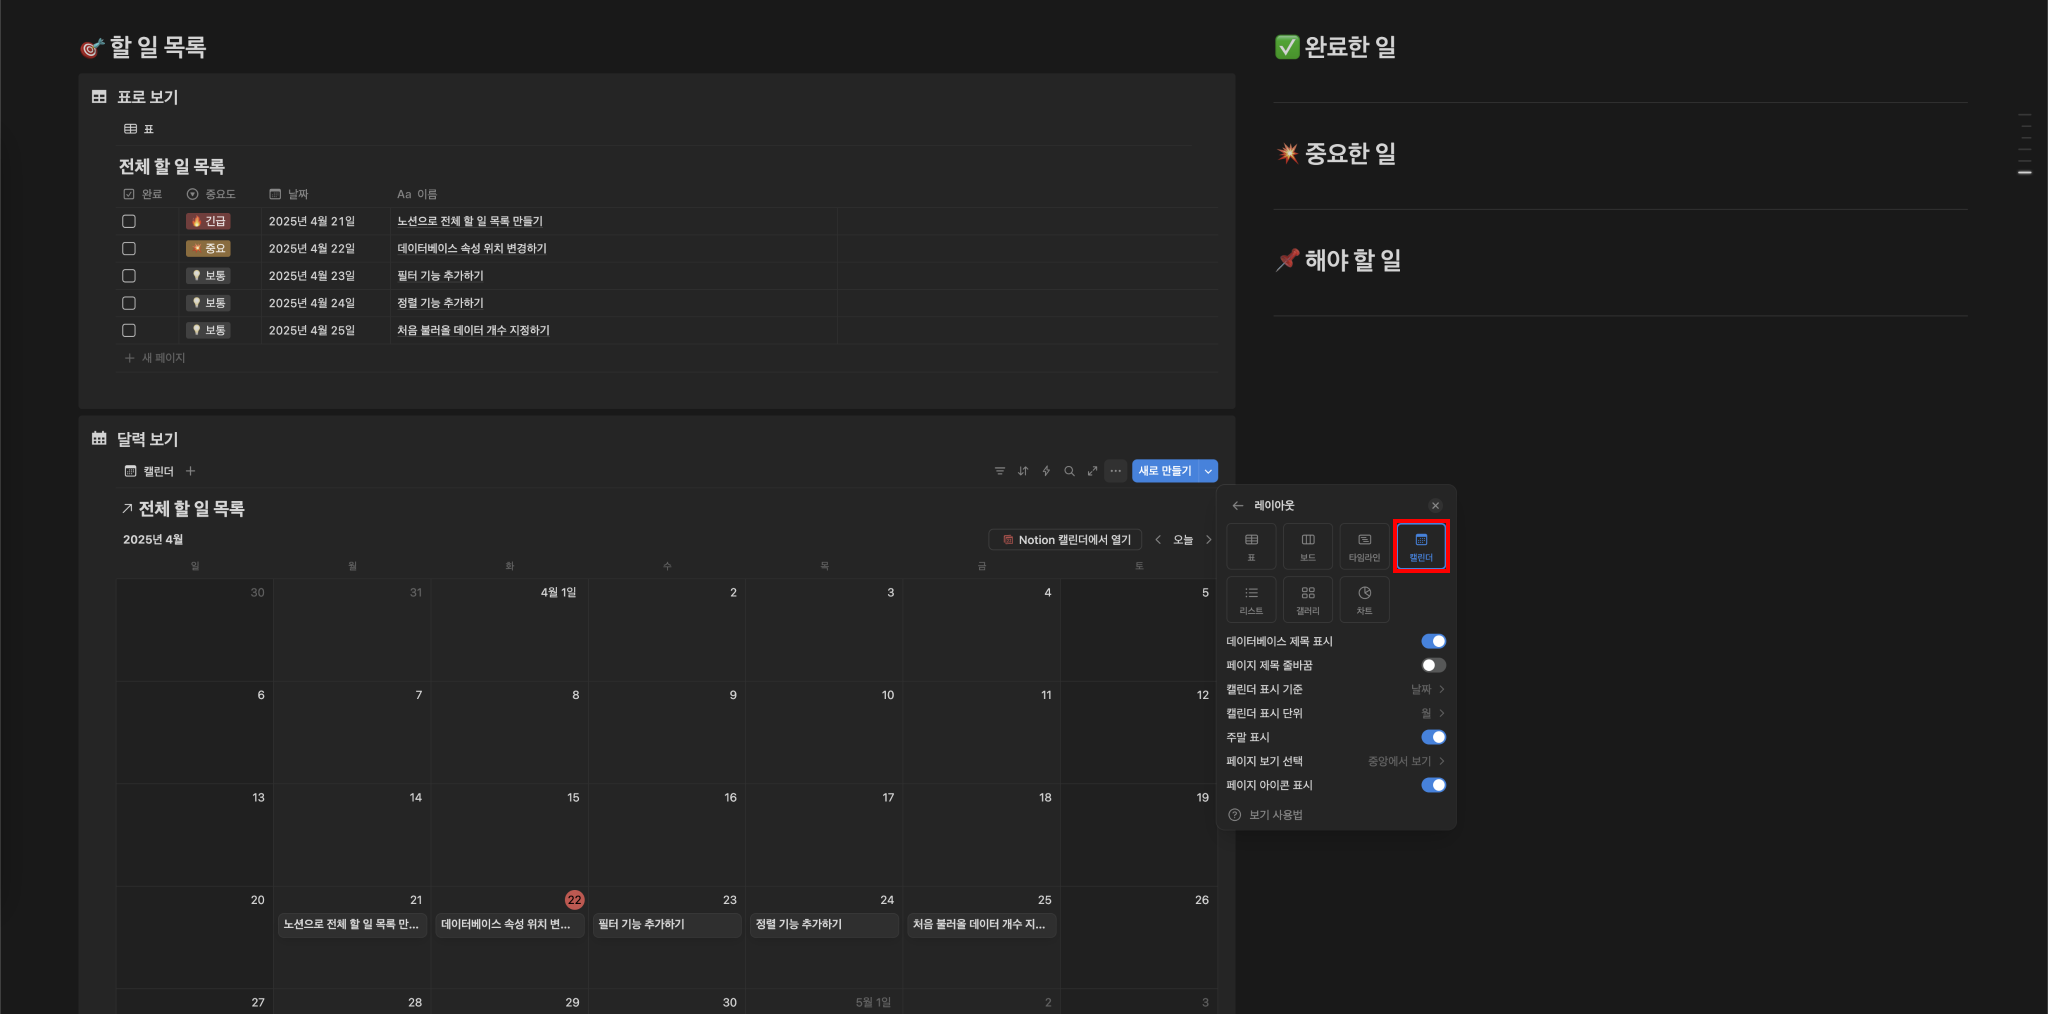The width and height of the screenshot is (2048, 1014).
Task: Check the 완료 box for 4월 22일 row
Action: click(129, 248)
